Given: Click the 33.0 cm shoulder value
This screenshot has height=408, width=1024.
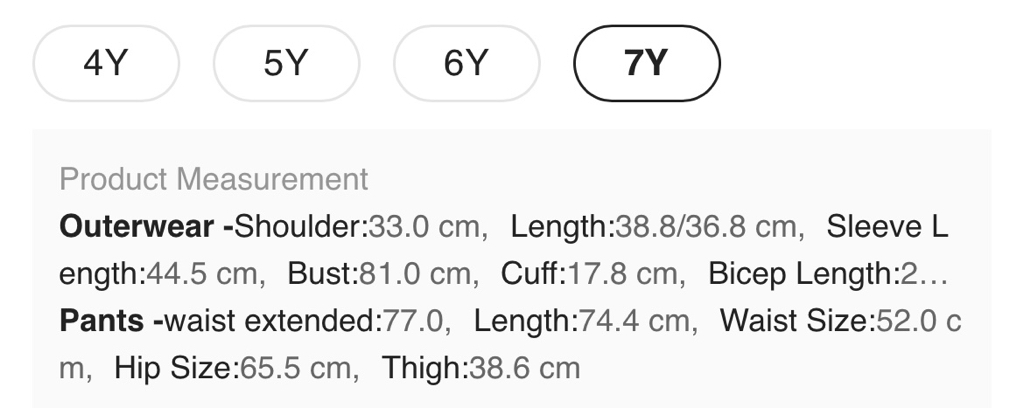Looking at the screenshot, I should 424,226.
